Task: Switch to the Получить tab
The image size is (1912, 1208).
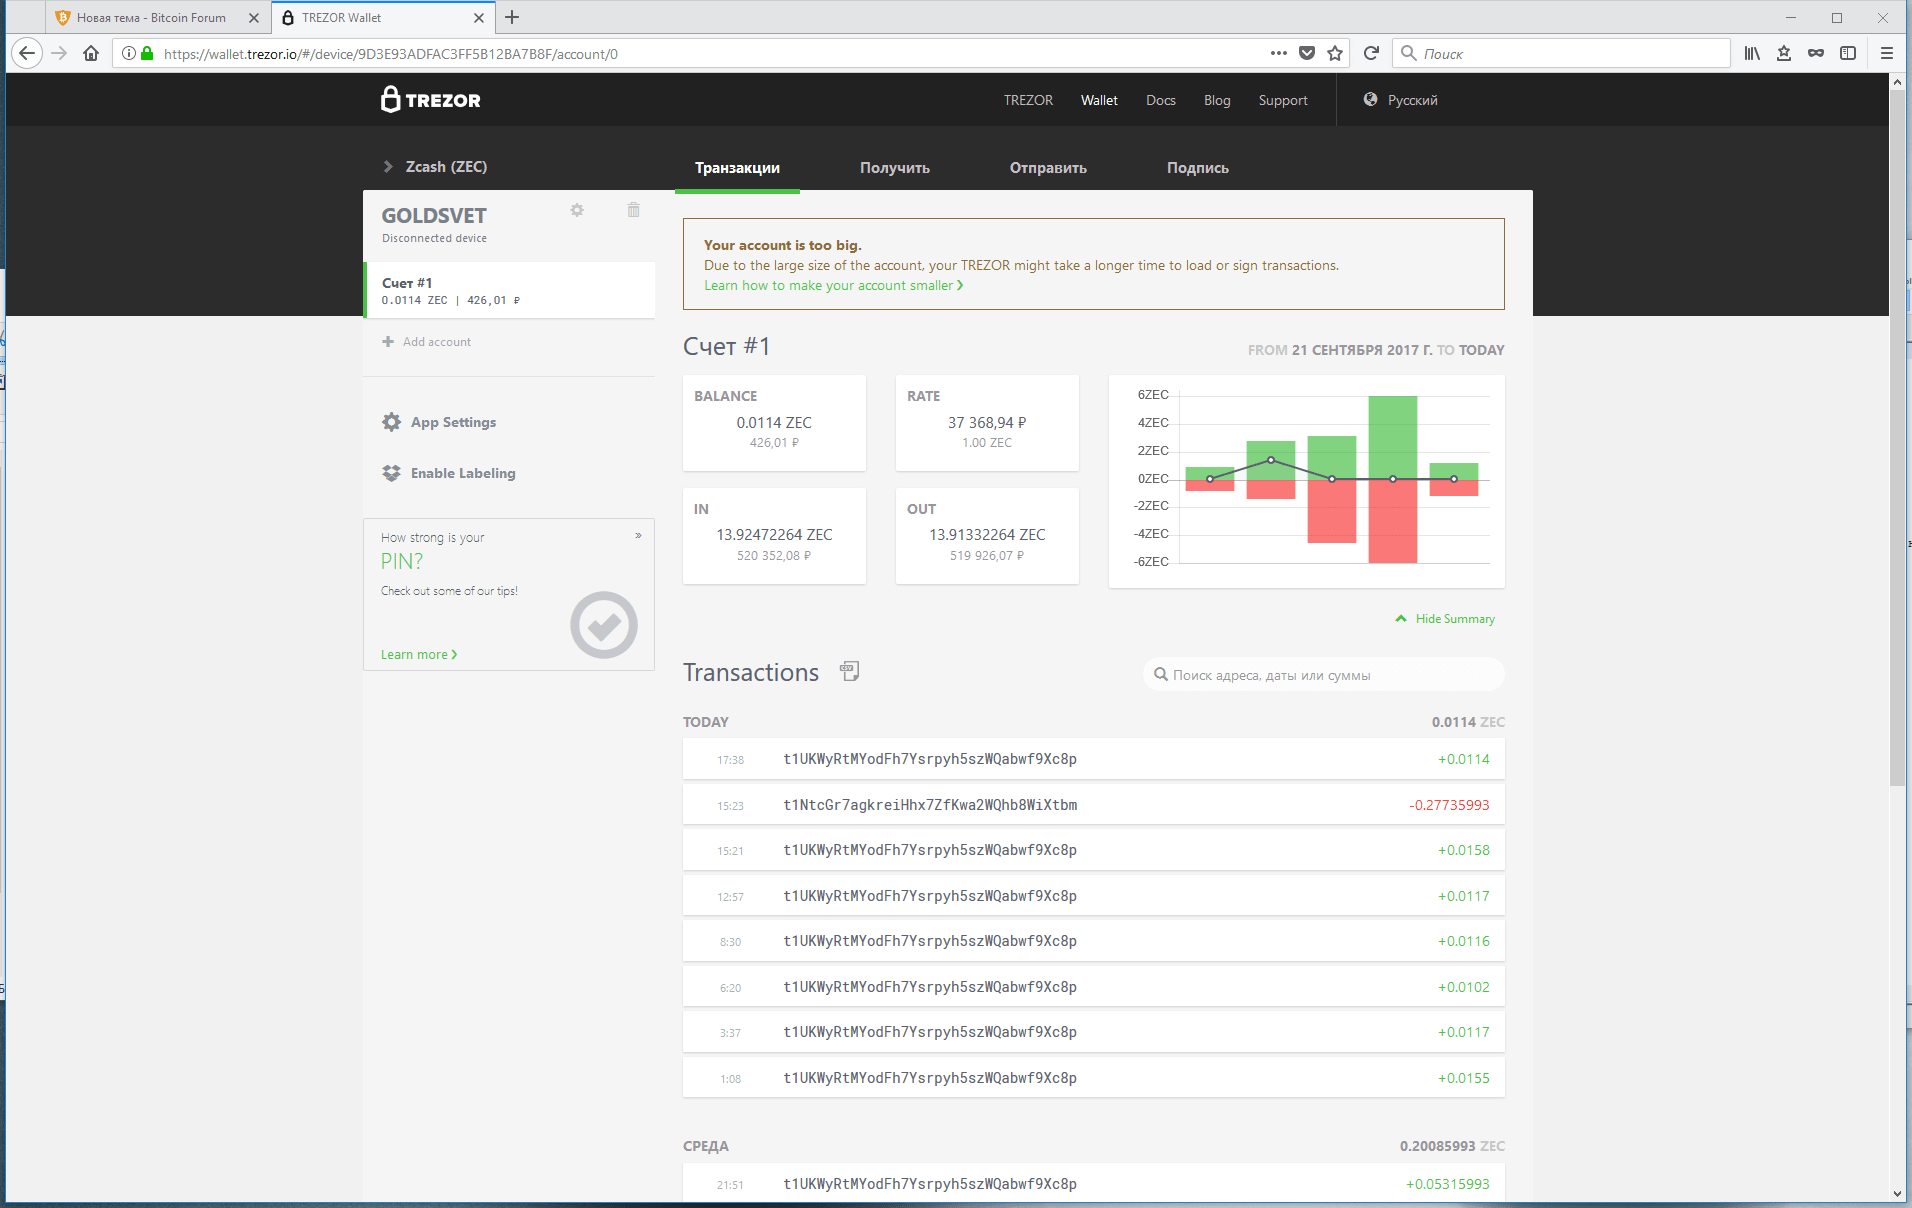Action: click(x=895, y=168)
